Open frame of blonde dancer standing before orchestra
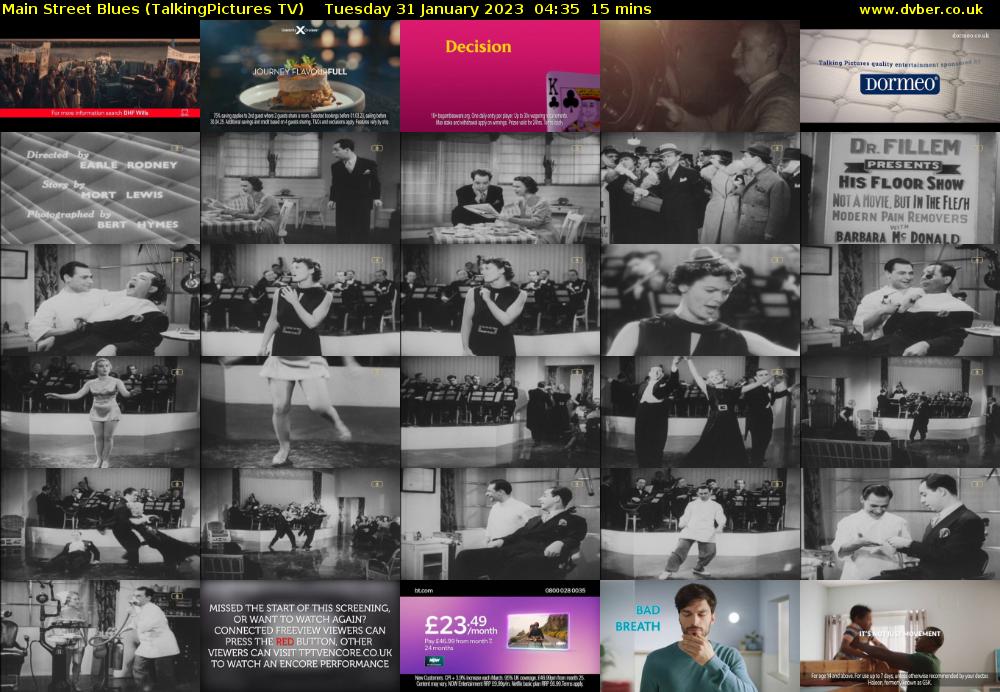The image size is (1000, 692). point(100,412)
